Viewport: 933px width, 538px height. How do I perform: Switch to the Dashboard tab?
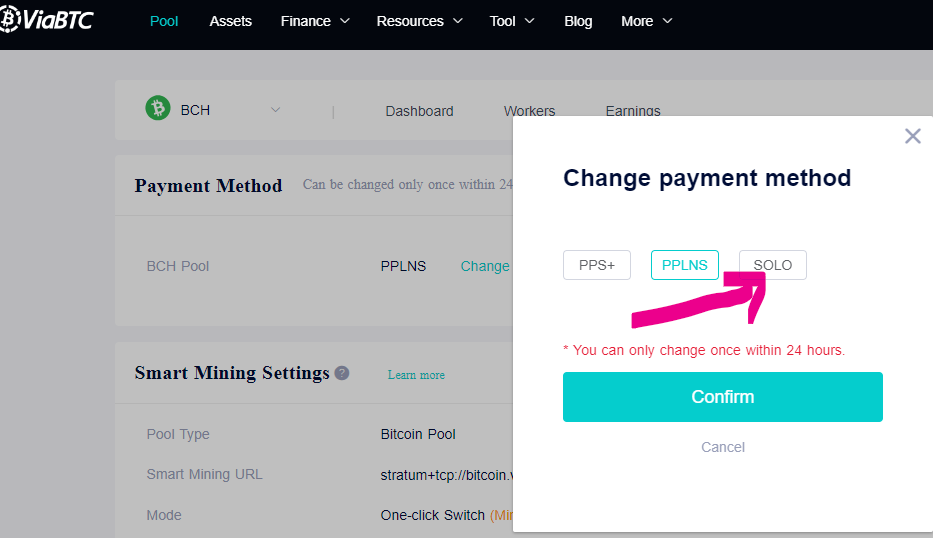coord(419,111)
